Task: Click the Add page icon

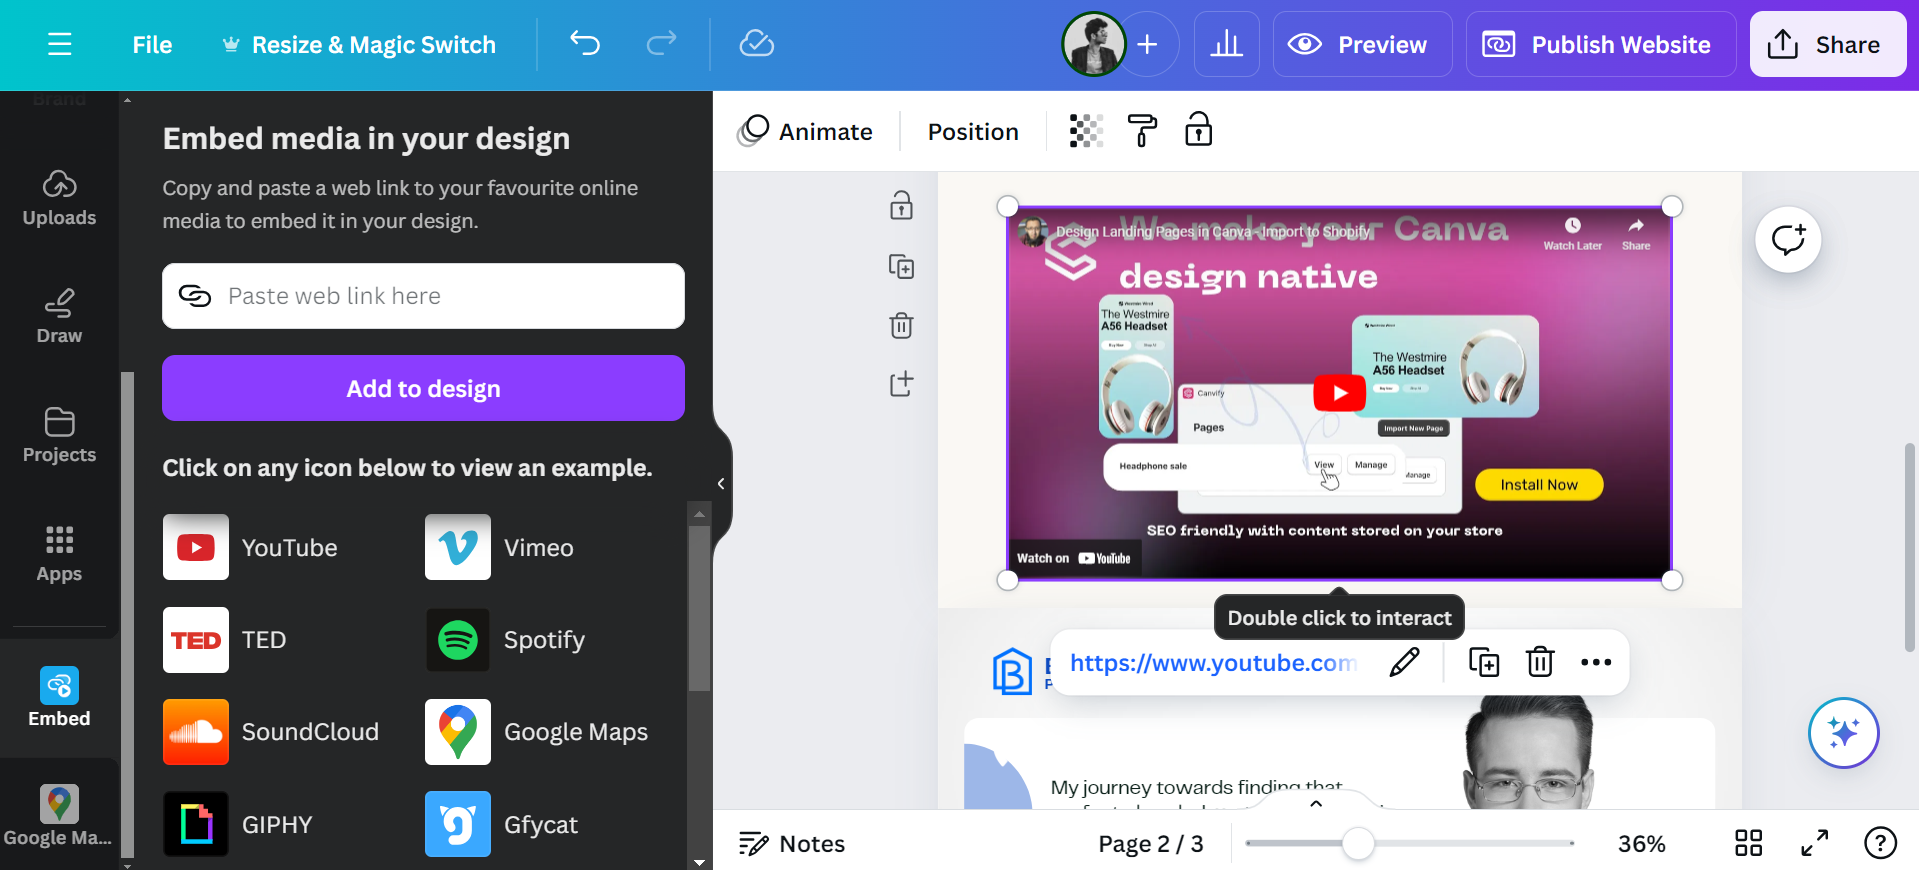Action: coord(901,384)
